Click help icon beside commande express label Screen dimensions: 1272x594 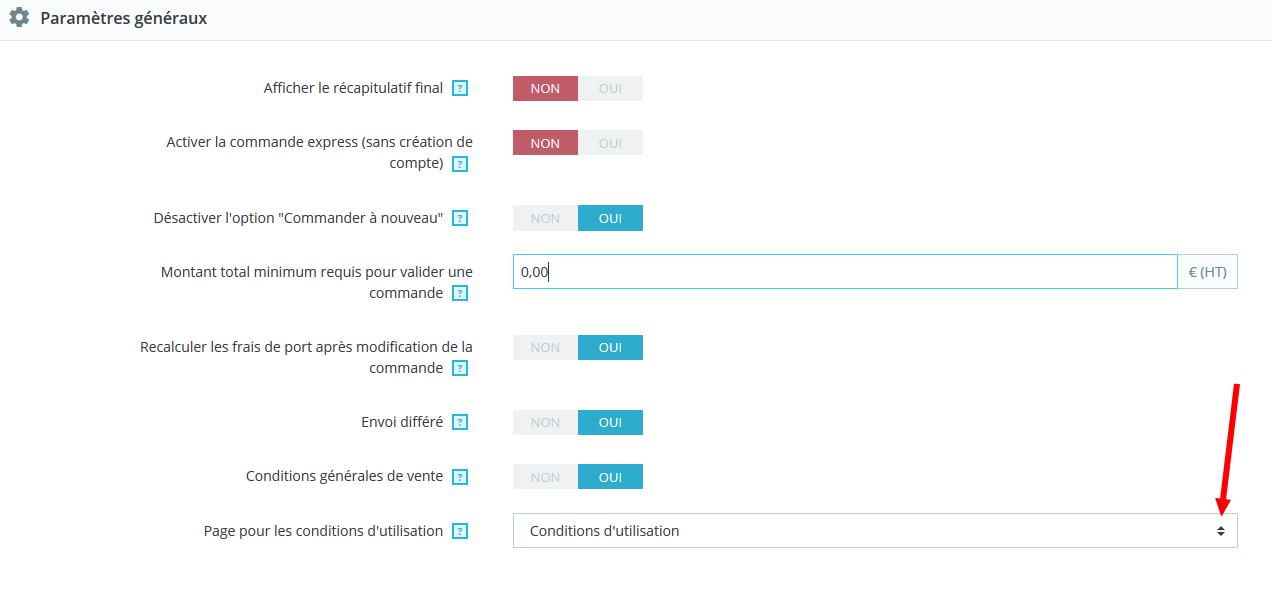tap(460, 164)
